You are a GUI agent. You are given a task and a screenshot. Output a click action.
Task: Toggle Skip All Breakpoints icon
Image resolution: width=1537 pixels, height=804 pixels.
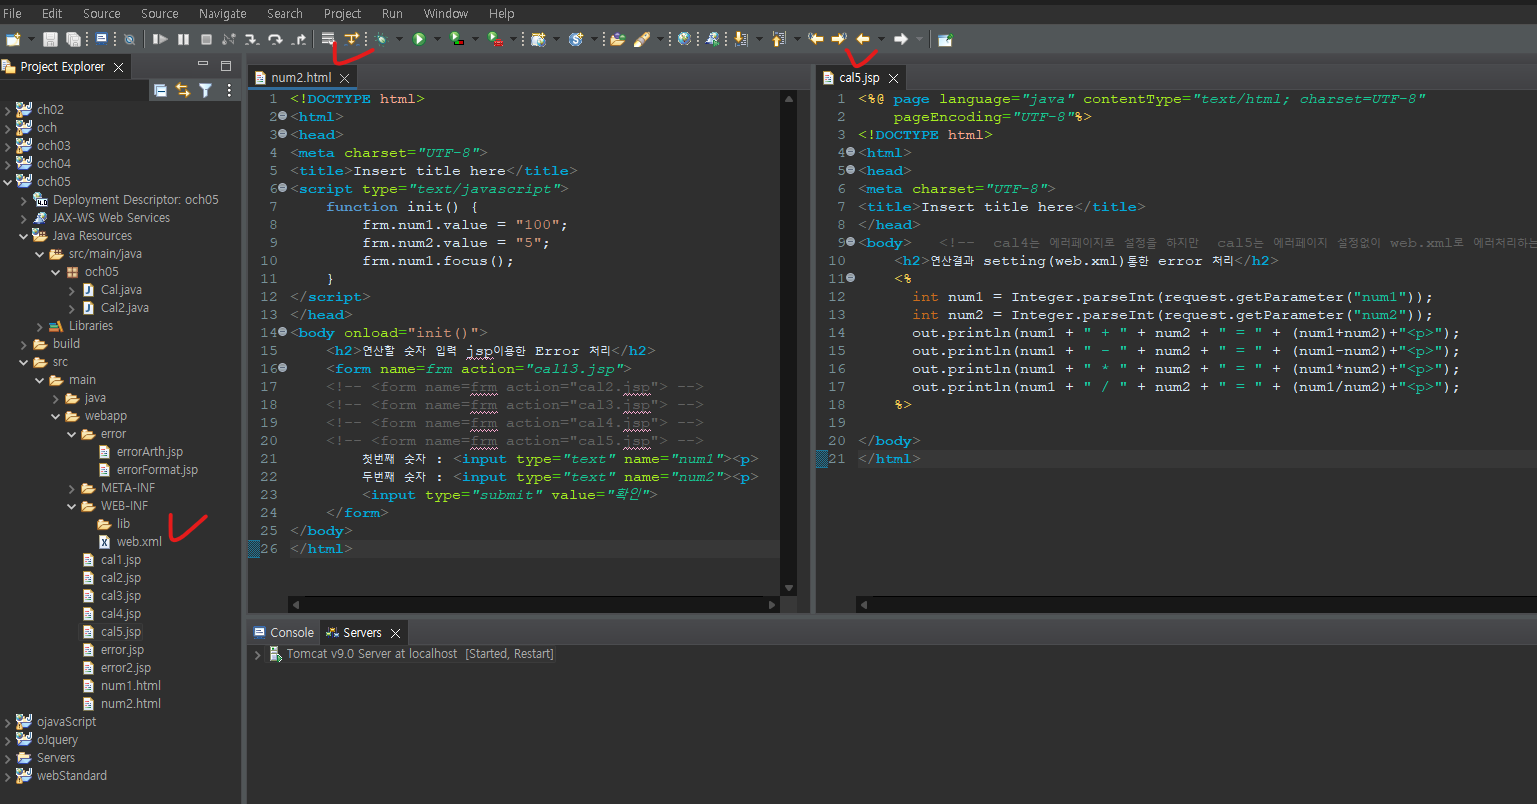click(x=130, y=38)
